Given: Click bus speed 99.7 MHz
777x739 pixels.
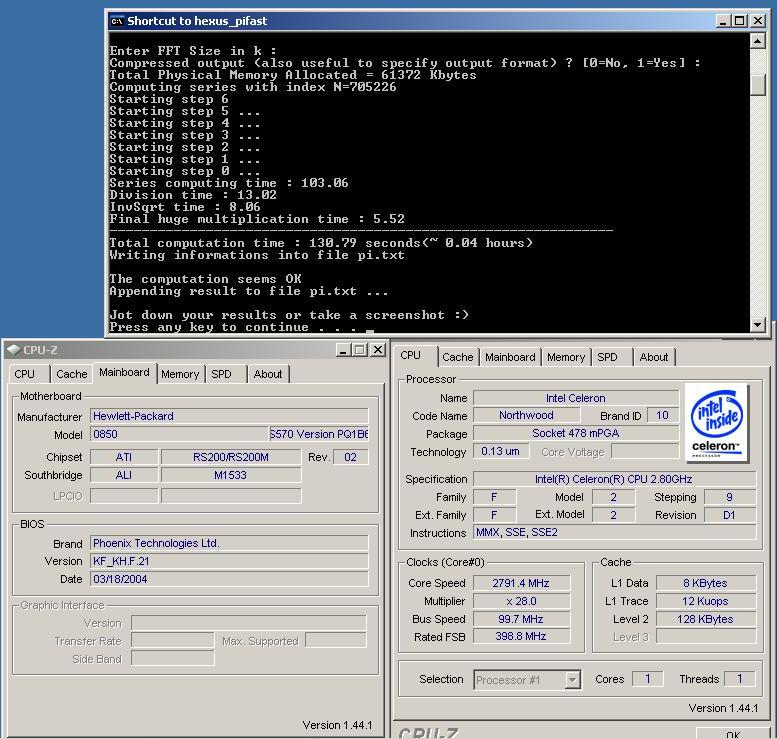Looking at the screenshot, I should 521,619.
